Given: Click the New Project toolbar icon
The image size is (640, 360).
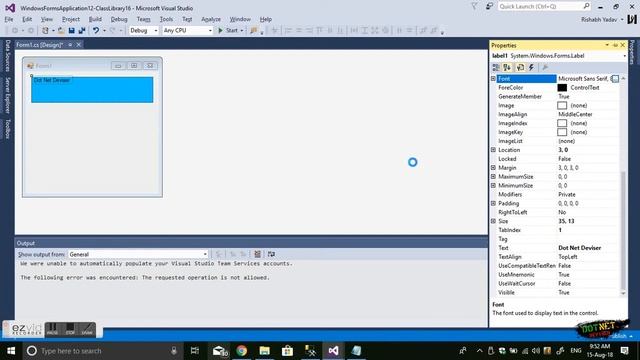Looking at the screenshot, I should click(x=45, y=30).
